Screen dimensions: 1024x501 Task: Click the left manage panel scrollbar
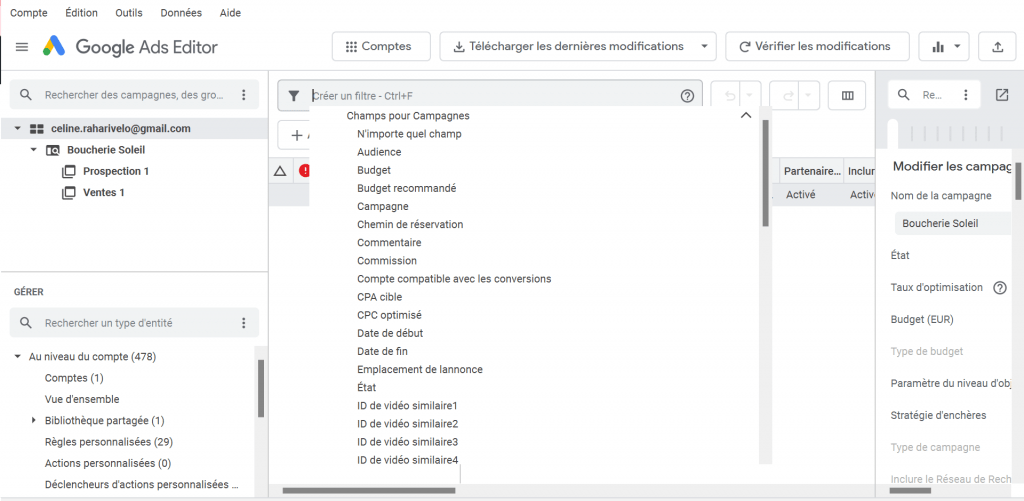(261, 388)
